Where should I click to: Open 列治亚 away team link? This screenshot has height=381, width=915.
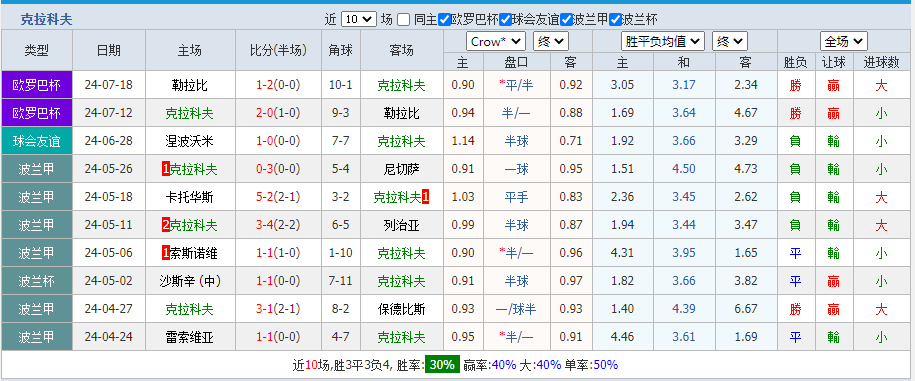401,225
